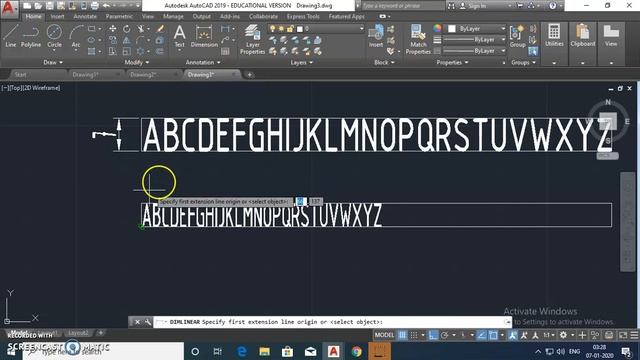Toggle object snap tracking on status bar

[482, 335]
